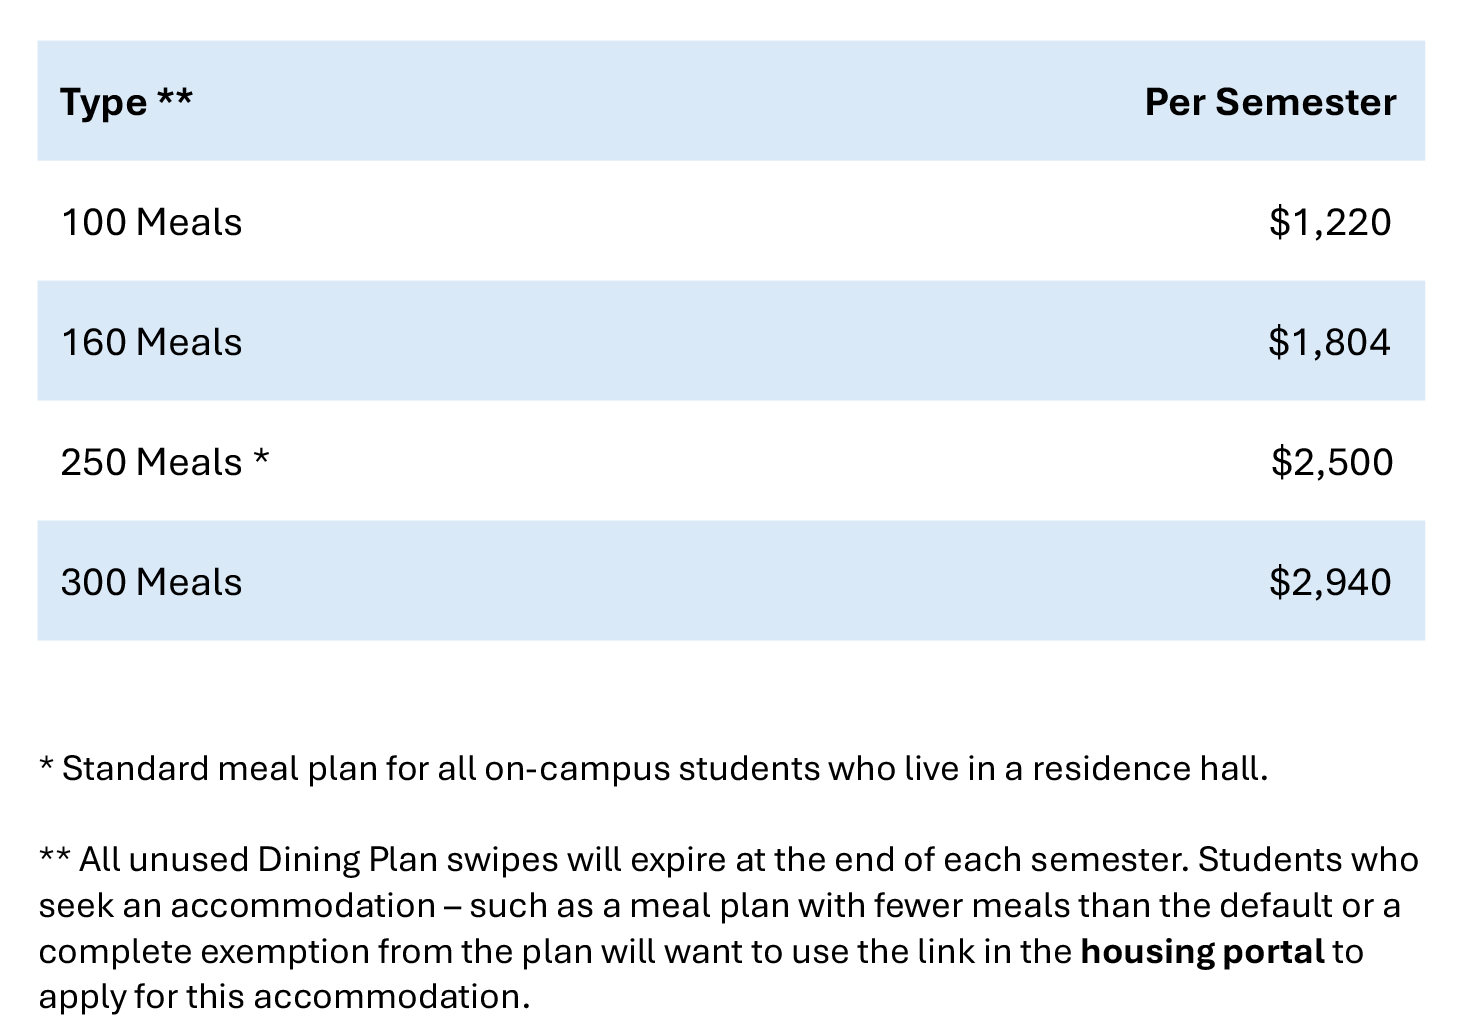The image size is (1481, 1026).
Task: Click the bold "housing portal" link text
Action: coord(1202,951)
